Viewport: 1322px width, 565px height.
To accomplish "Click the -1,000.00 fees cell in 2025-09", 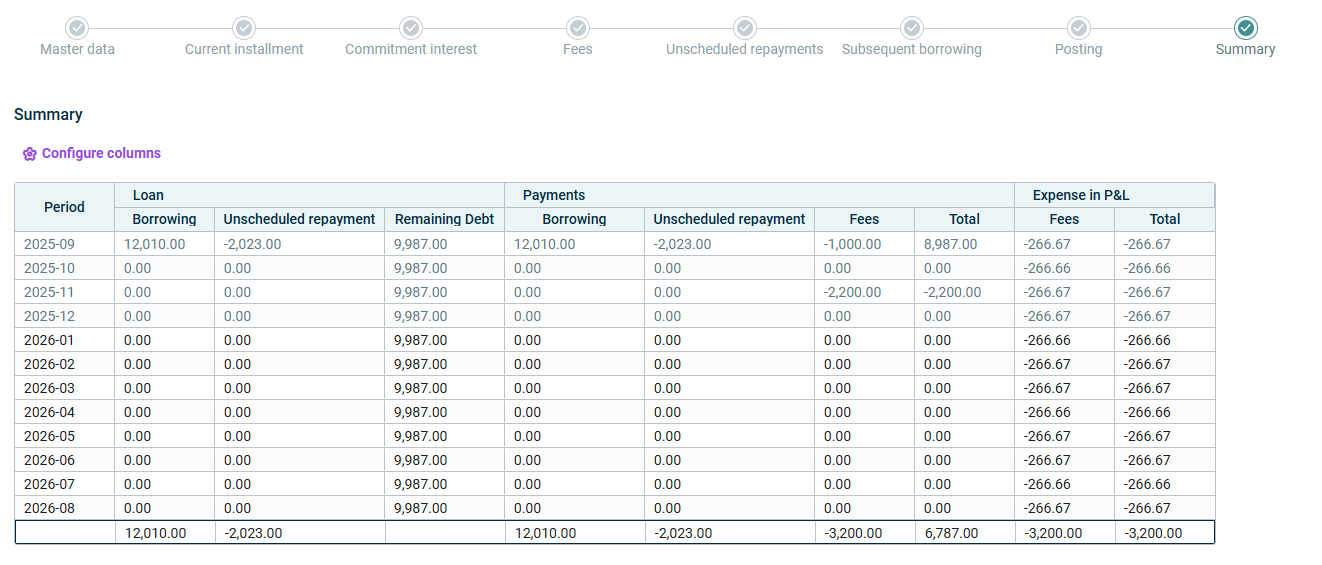I will click(x=865, y=244).
